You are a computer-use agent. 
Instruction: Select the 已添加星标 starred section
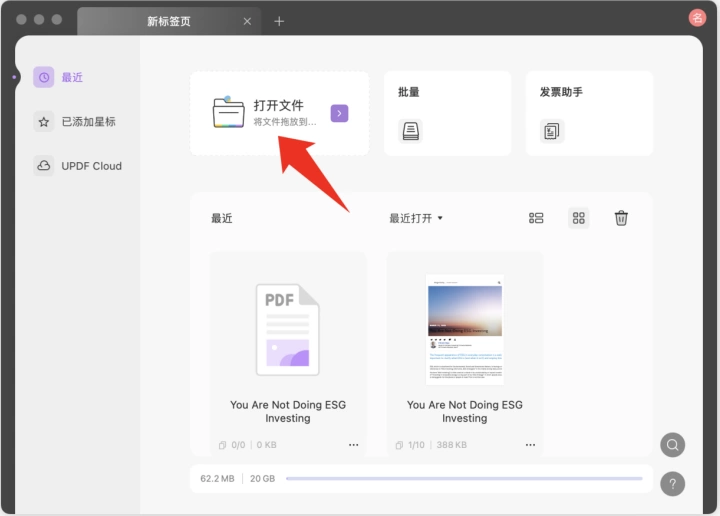click(74, 122)
